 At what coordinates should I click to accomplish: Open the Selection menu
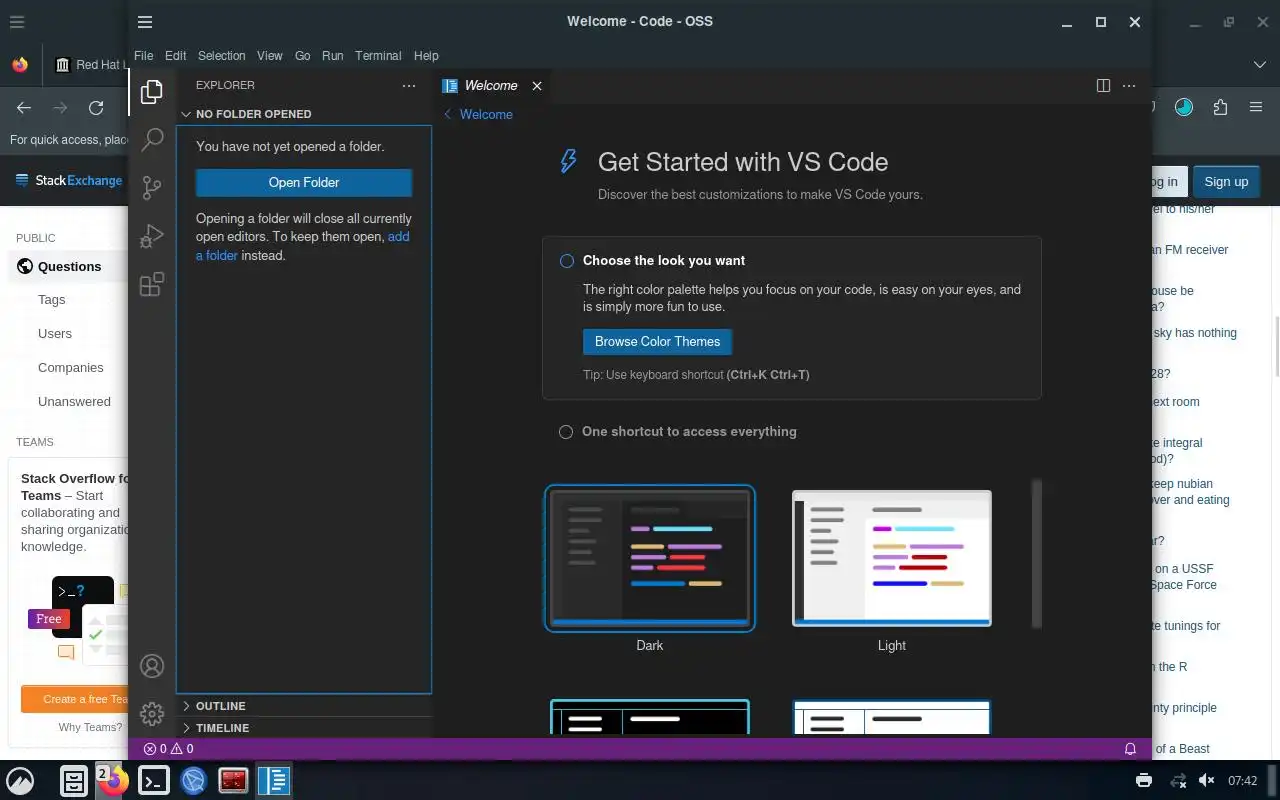pos(221,56)
